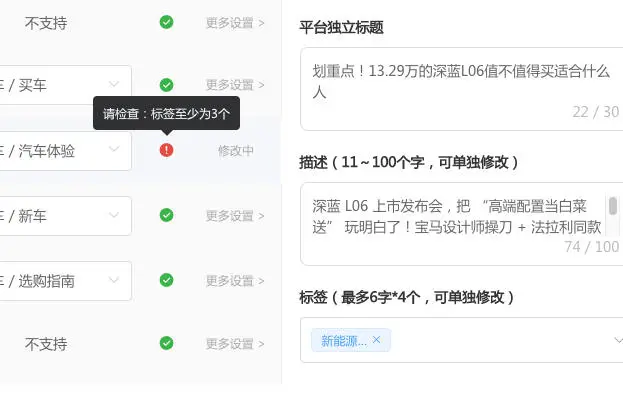Click the green check beside 买车 dropdown
The height and width of the screenshot is (418, 623).
[166, 85]
